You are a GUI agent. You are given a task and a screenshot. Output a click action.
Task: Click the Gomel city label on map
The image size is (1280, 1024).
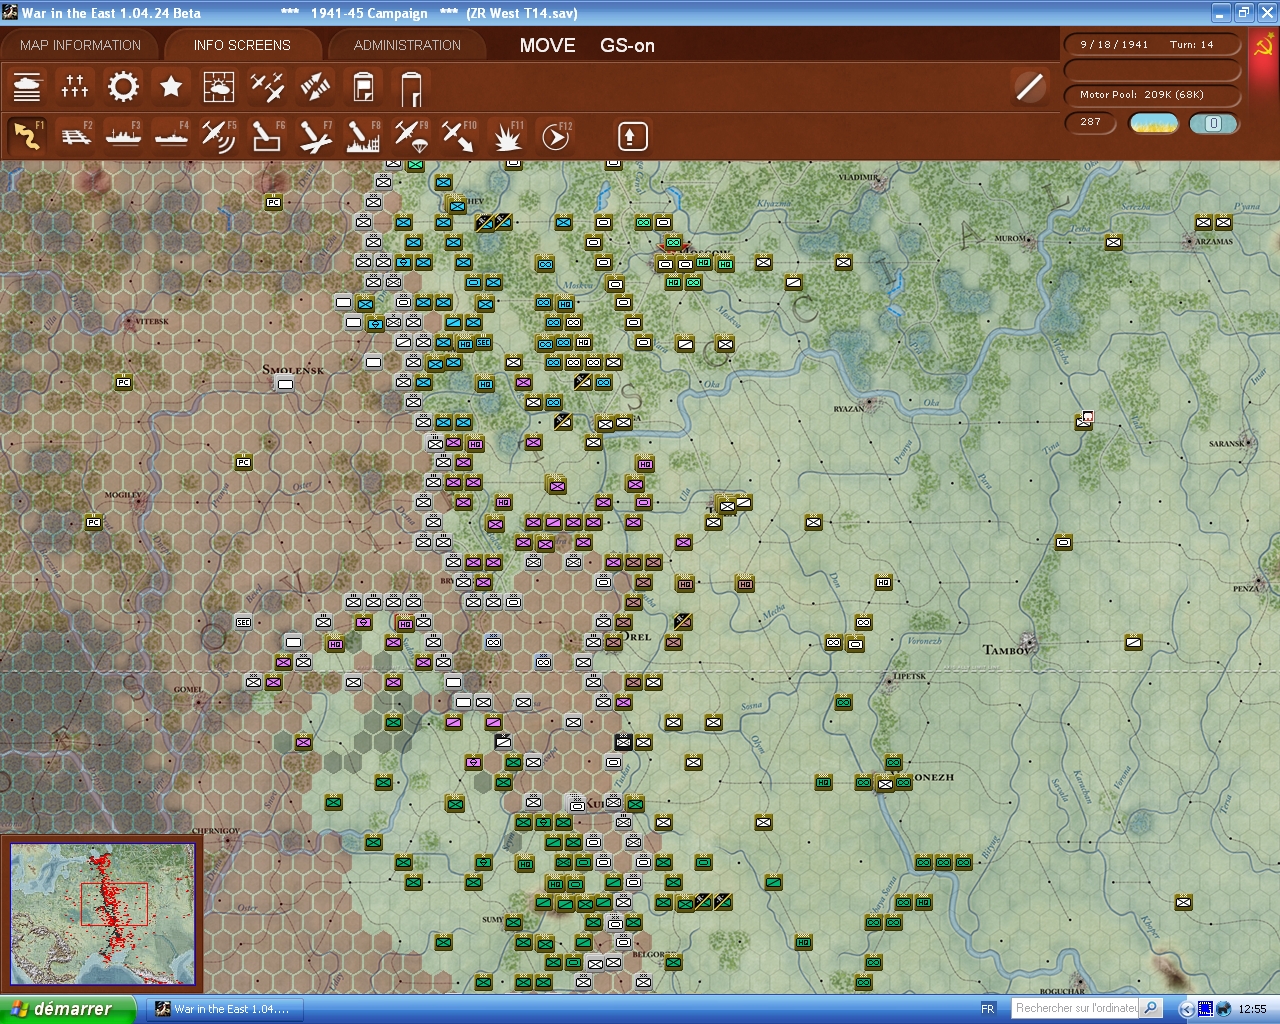point(188,689)
